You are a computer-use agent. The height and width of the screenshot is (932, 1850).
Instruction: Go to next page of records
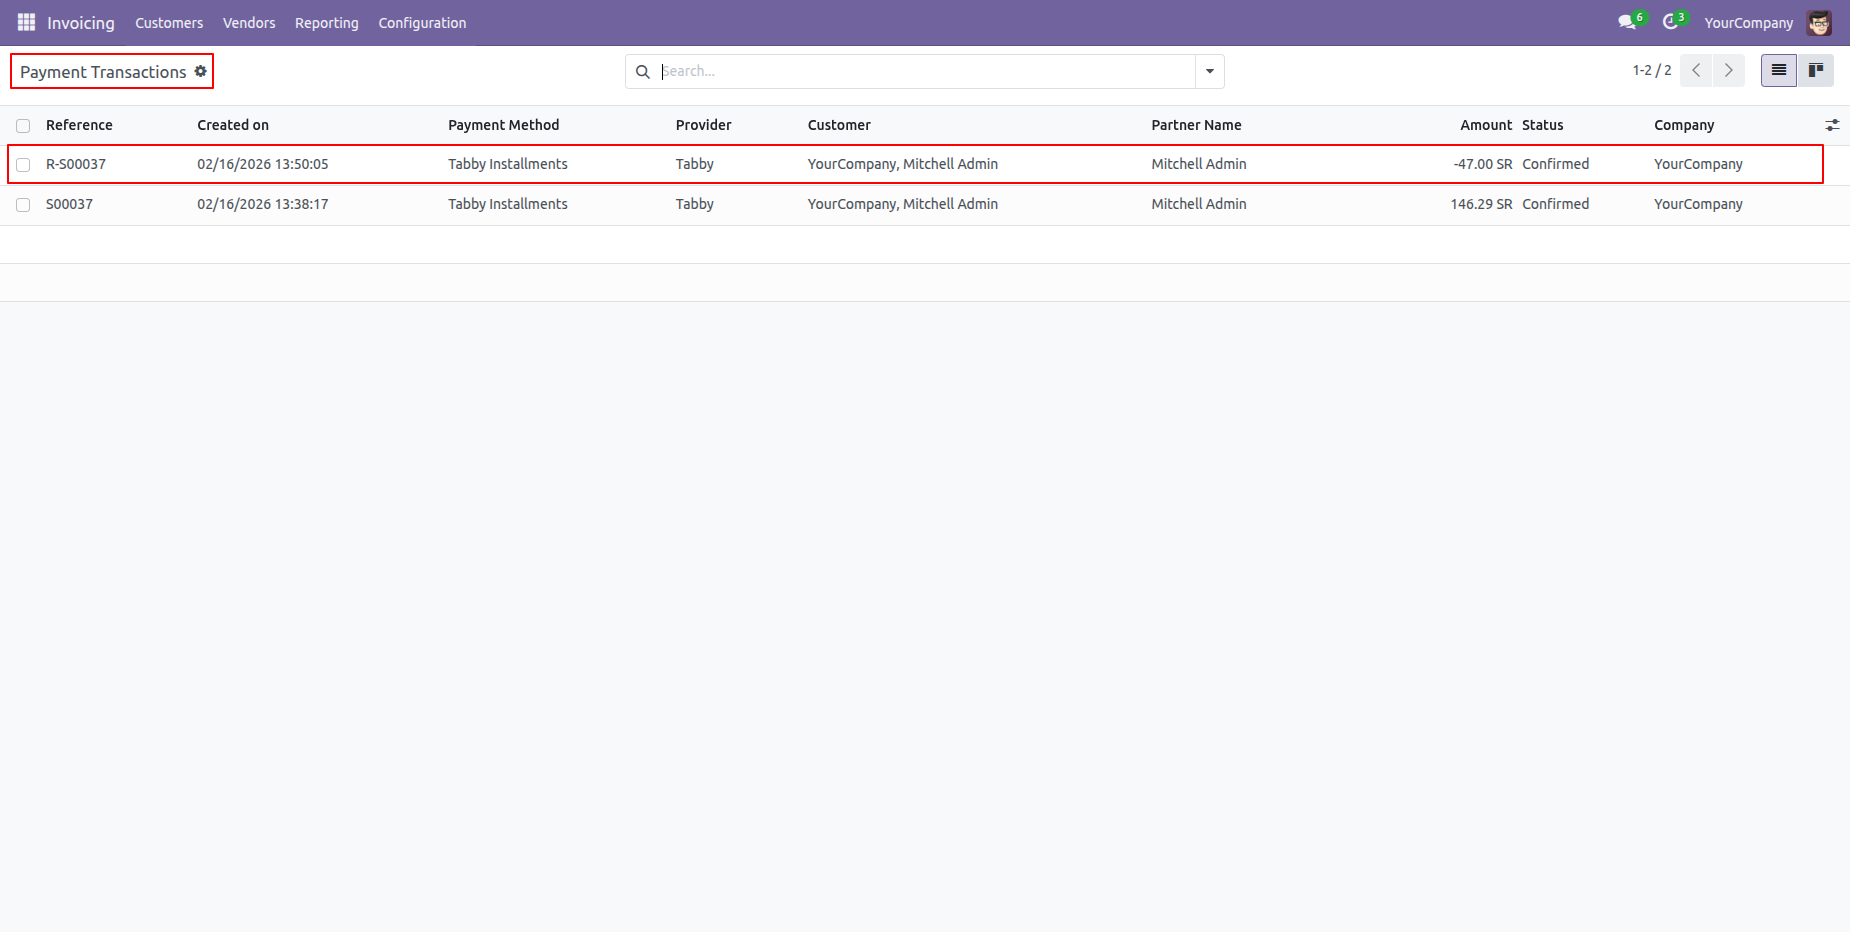(x=1728, y=71)
